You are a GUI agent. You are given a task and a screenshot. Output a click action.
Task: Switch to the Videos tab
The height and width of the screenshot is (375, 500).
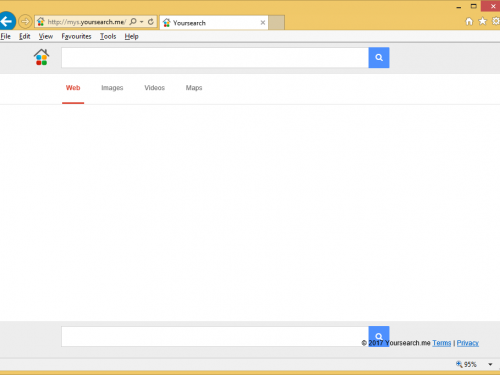pos(154,88)
